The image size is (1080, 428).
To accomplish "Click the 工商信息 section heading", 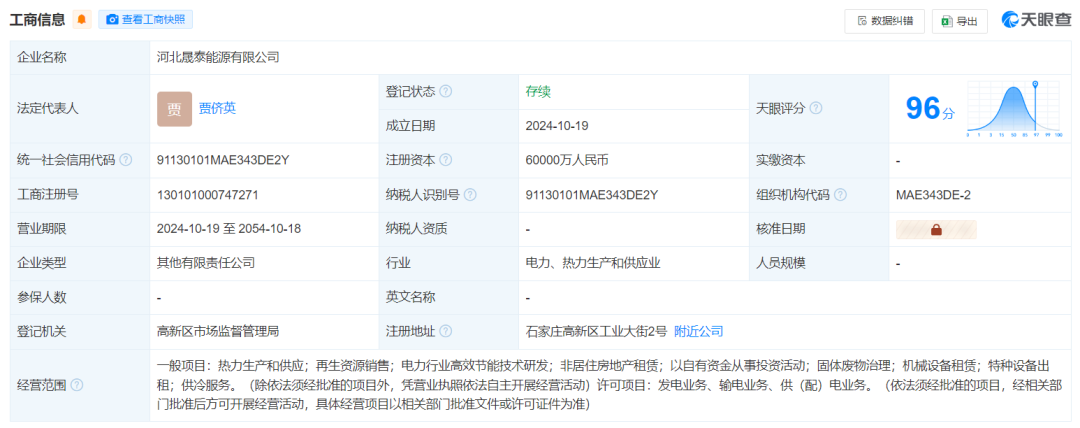I will click(x=37, y=20).
